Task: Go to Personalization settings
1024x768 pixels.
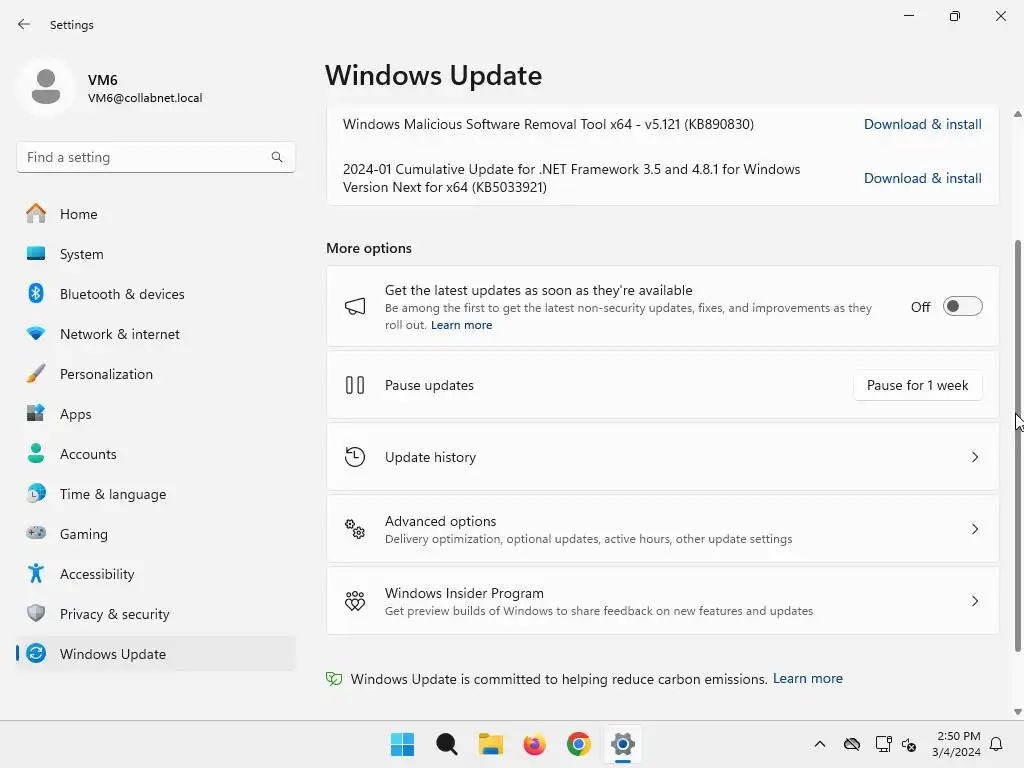Action: (155, 374)
